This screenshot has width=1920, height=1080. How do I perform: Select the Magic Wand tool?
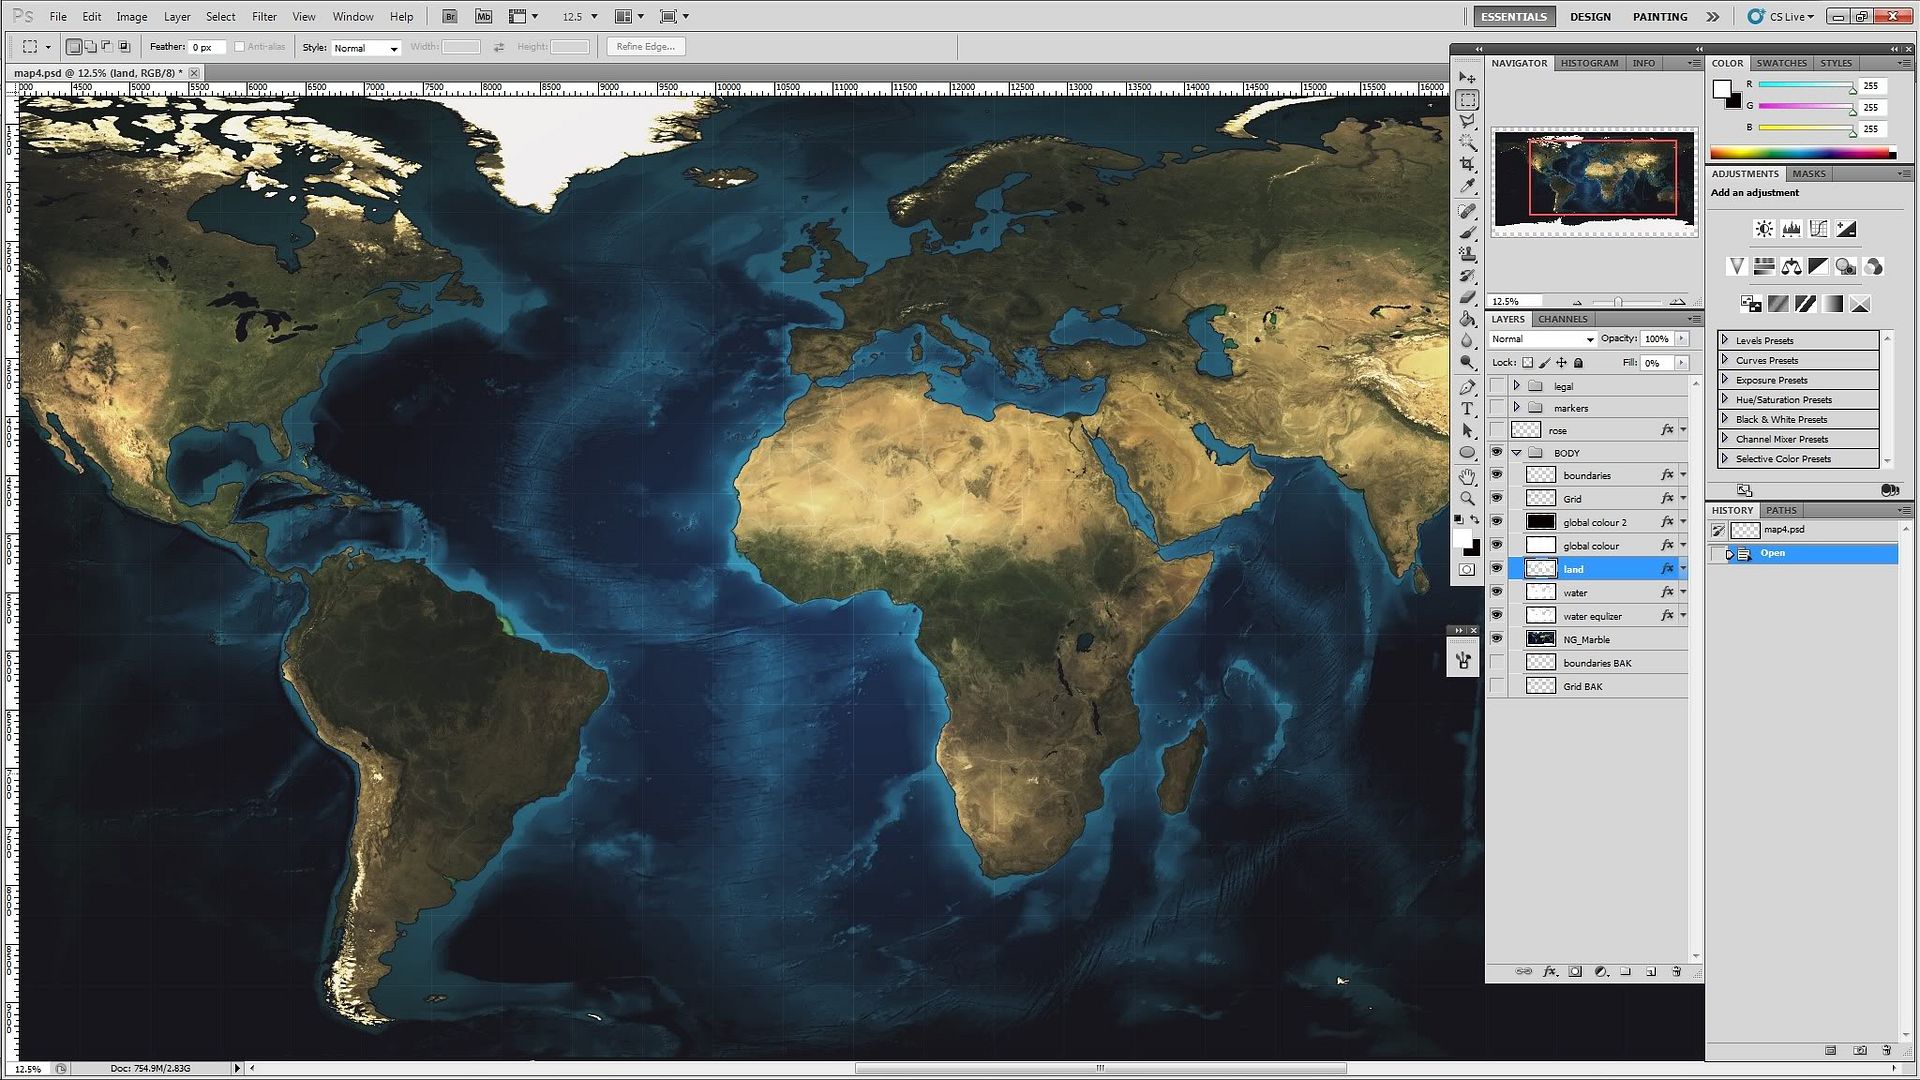(1466, 142)
